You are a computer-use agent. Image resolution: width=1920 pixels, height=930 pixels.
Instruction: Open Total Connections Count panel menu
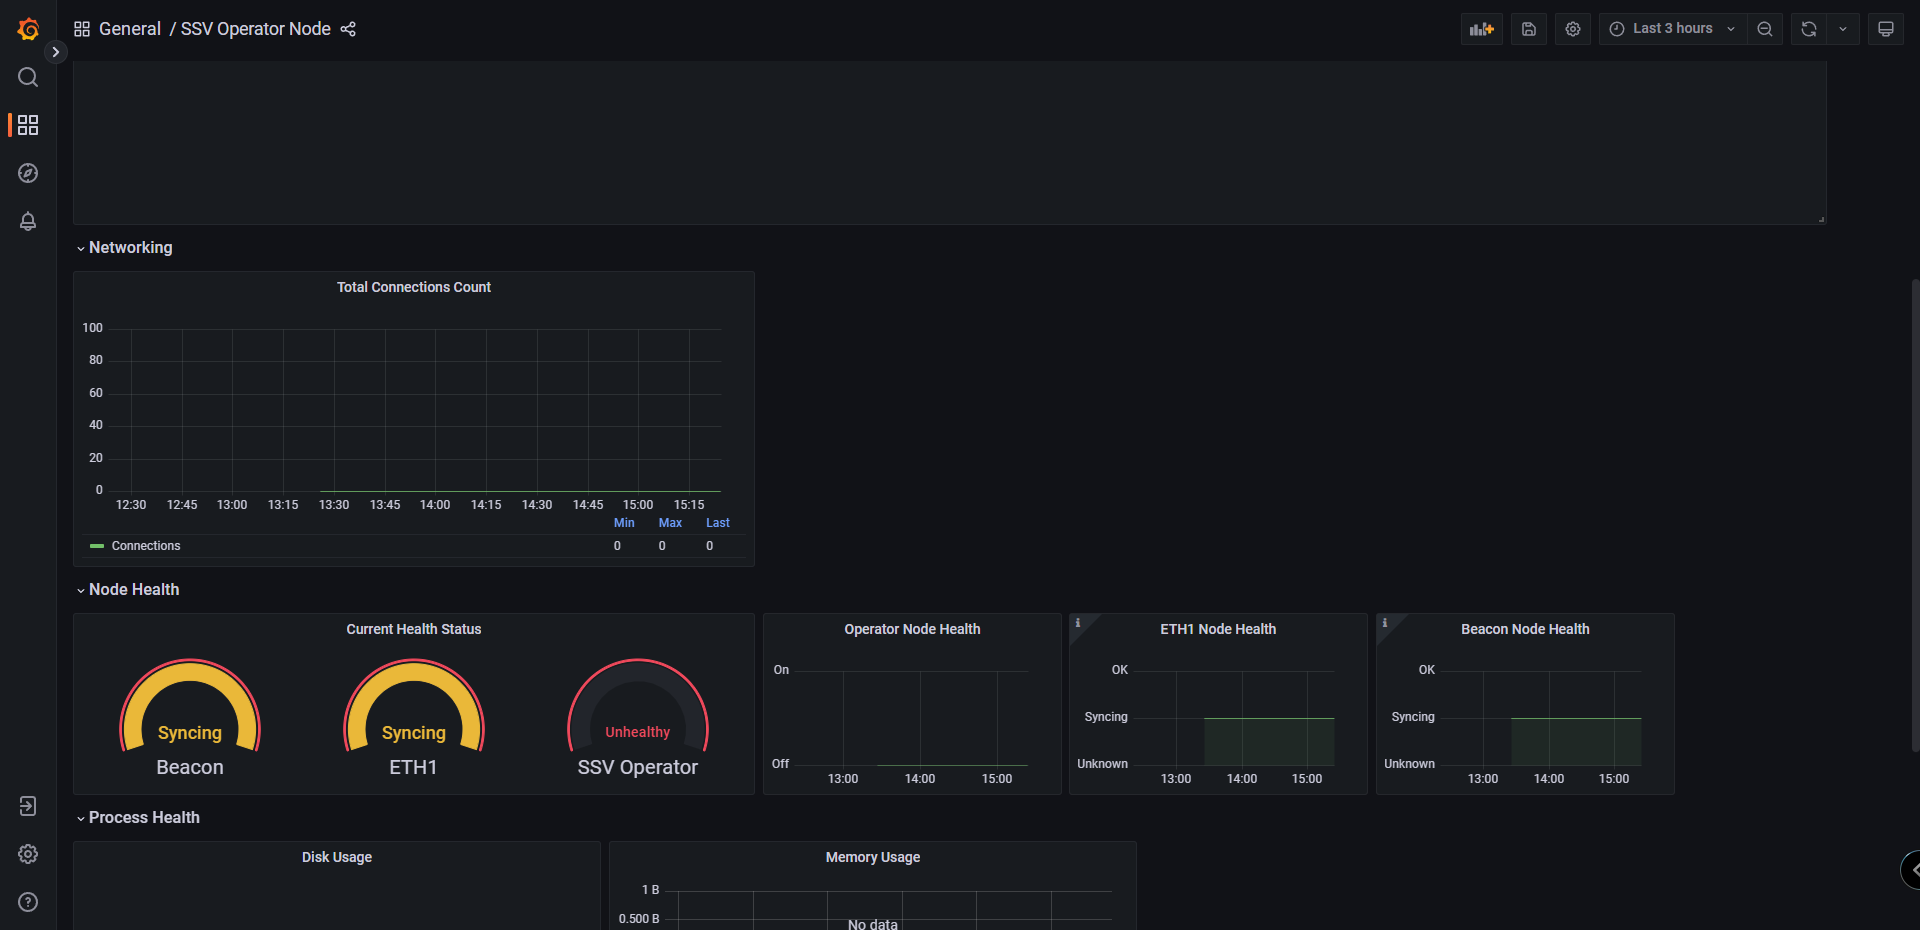[414, 287]
